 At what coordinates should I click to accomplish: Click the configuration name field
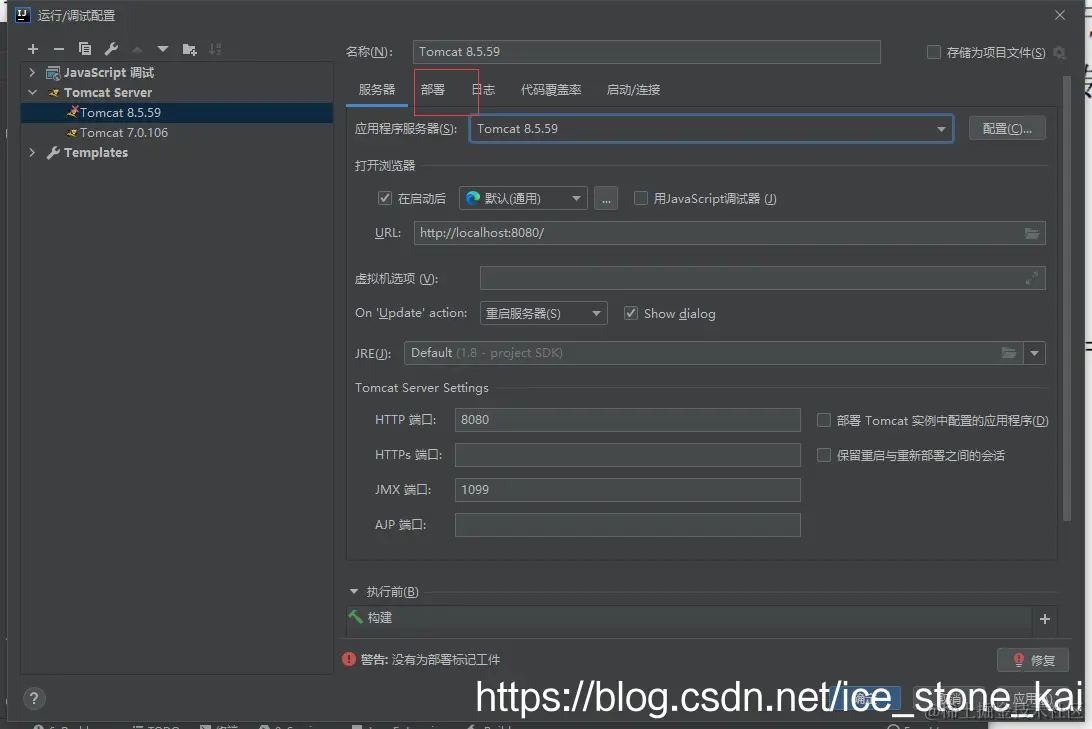tap(646, 52)
